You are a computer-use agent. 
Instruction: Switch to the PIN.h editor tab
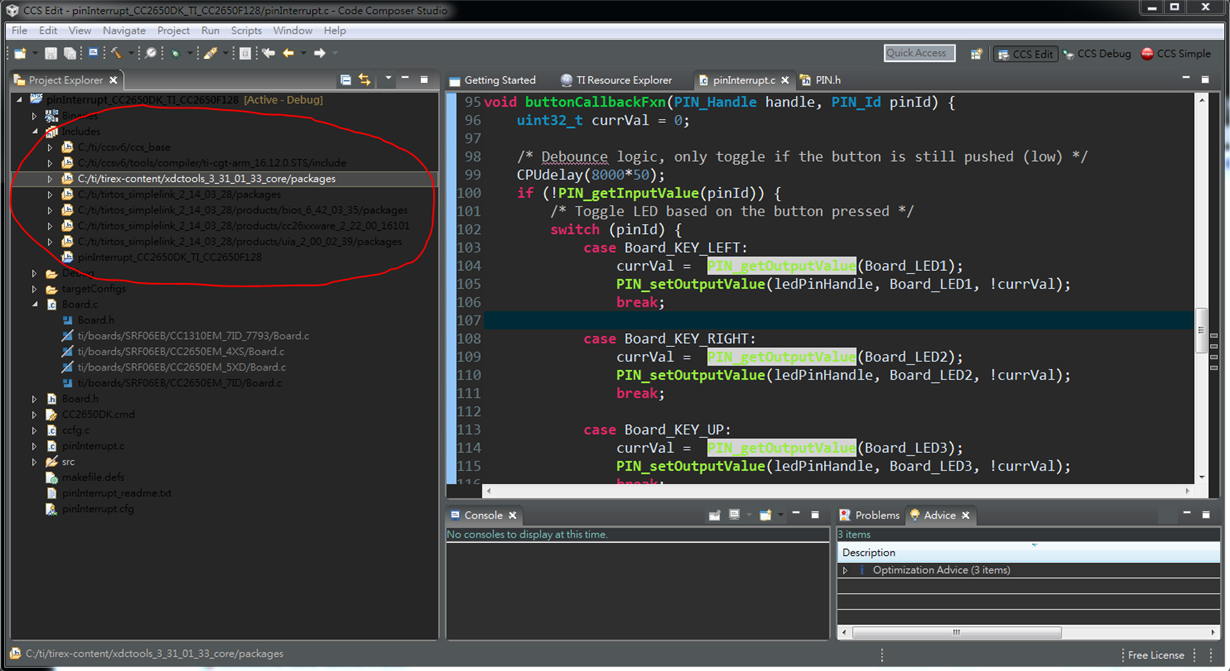click(x=820, y=80)
